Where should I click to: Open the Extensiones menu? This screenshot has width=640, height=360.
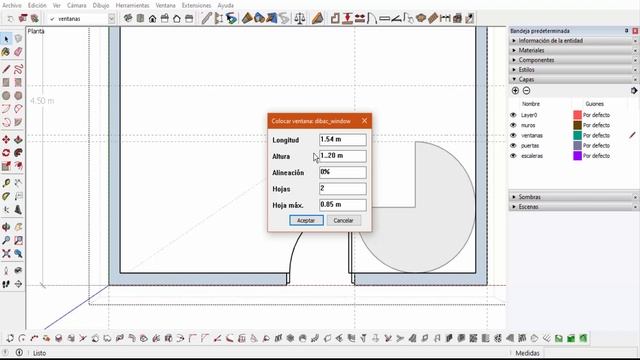pos(196,5)
